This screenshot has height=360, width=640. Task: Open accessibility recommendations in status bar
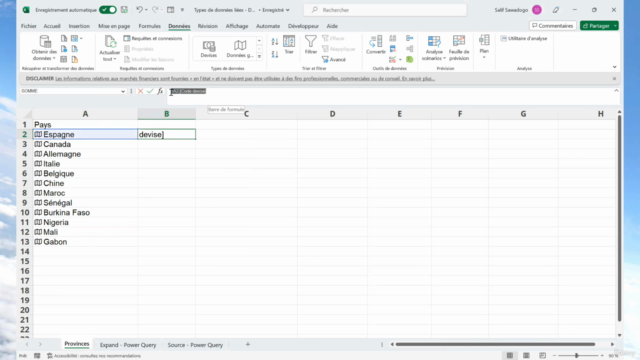pyautogui.click(x=94, y=356)
